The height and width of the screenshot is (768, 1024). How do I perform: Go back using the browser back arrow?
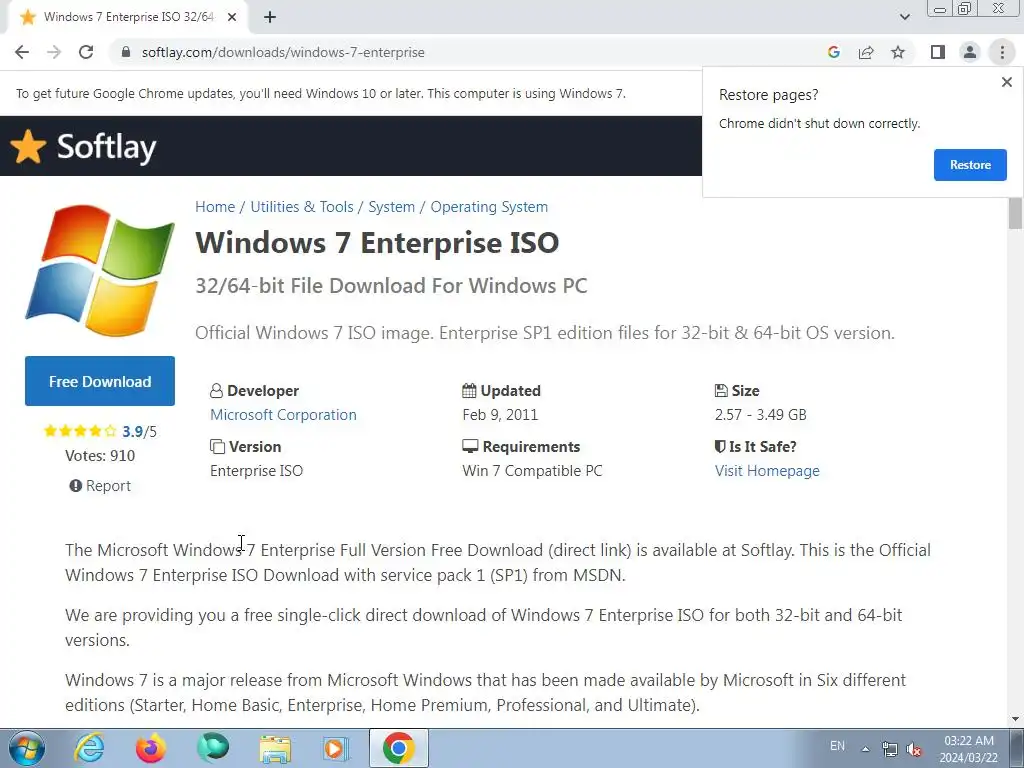22,52
